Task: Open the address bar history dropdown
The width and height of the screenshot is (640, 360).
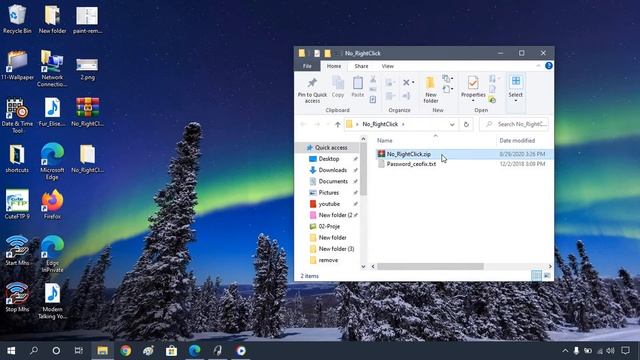Action: point(452,124)
